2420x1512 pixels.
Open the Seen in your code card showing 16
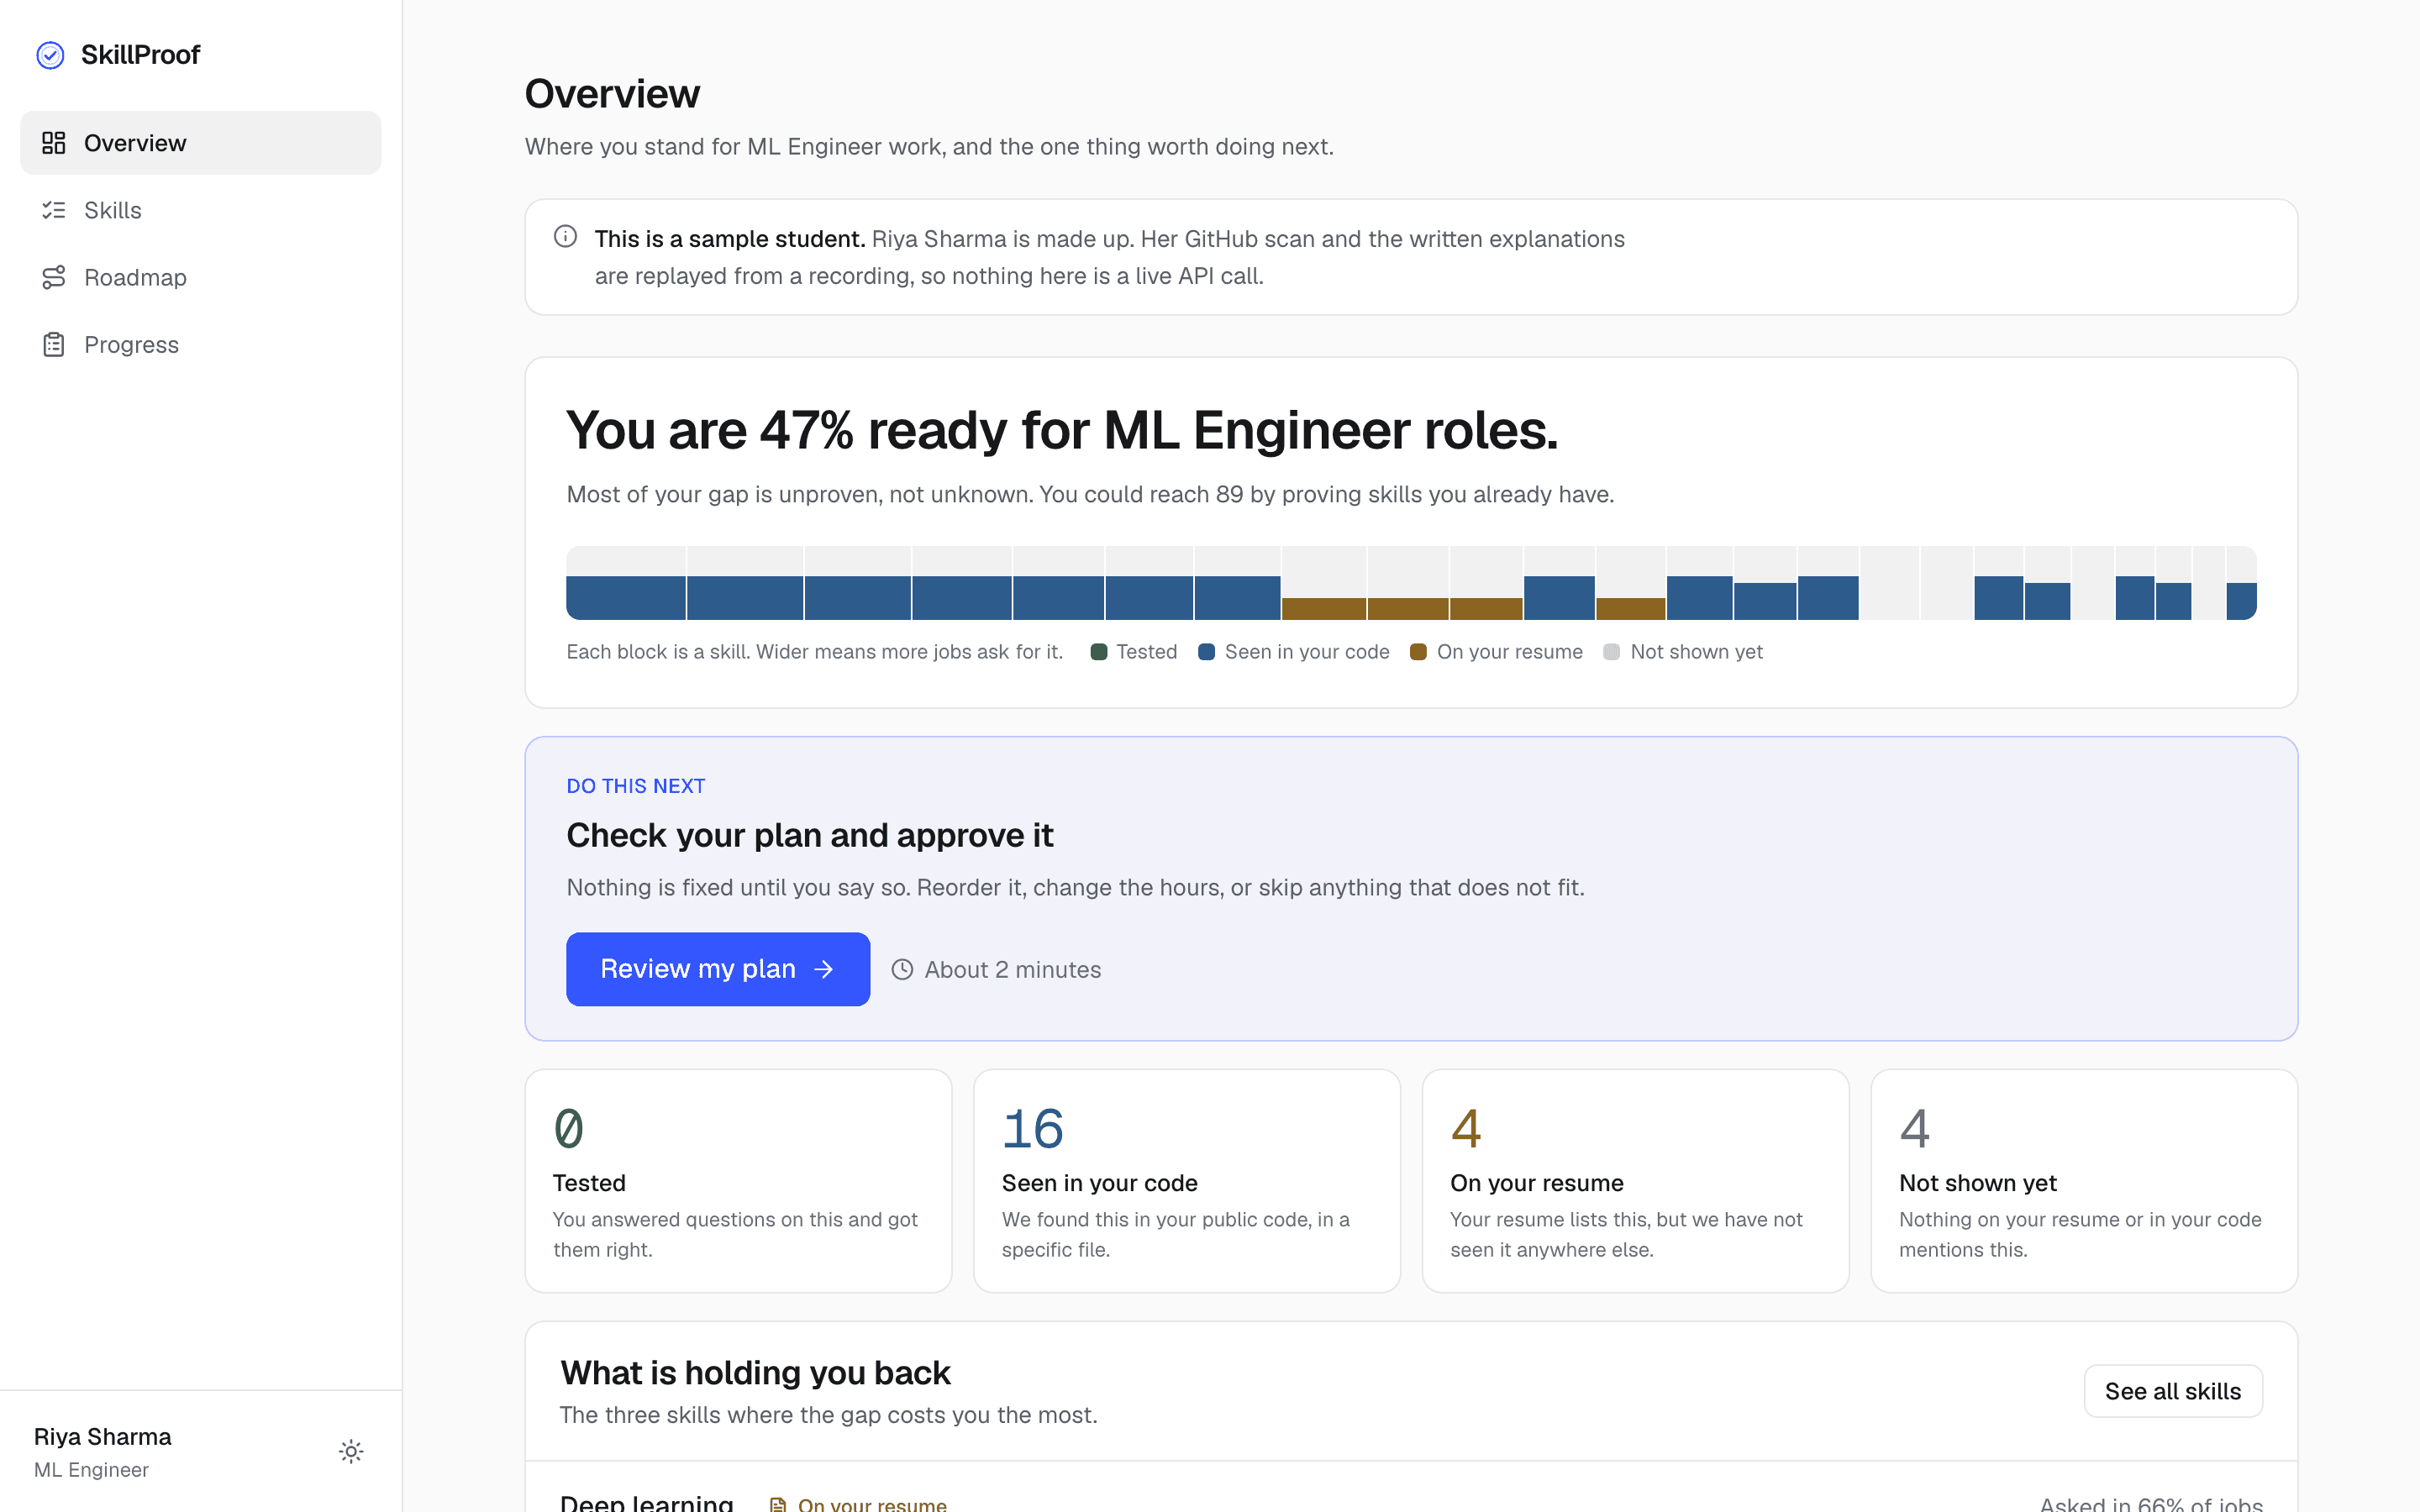pyautogui.click(x=1187, y=1181)
